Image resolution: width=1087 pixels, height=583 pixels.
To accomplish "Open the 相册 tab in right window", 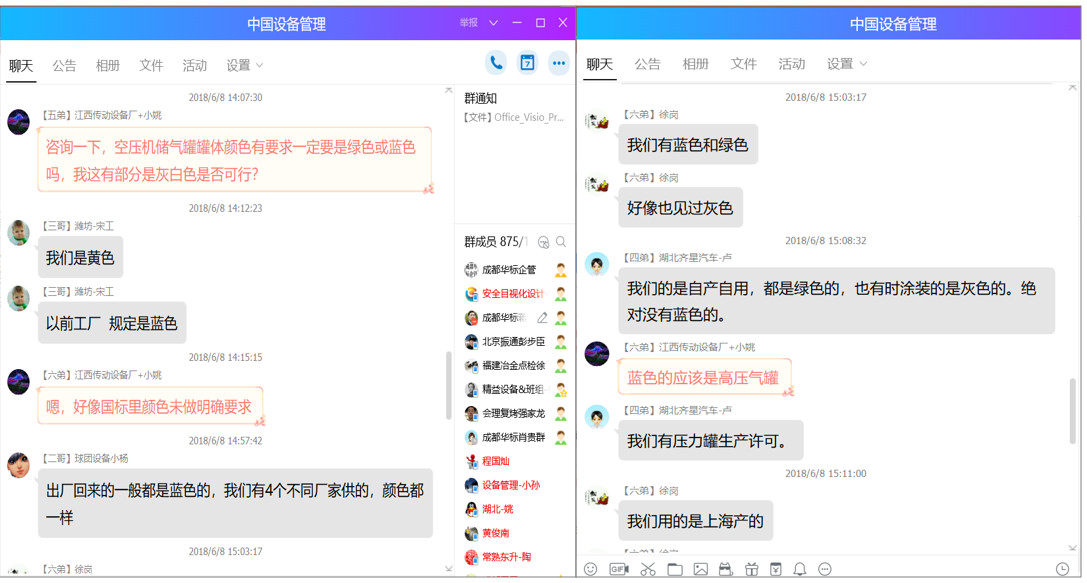I will coord(696,64).
